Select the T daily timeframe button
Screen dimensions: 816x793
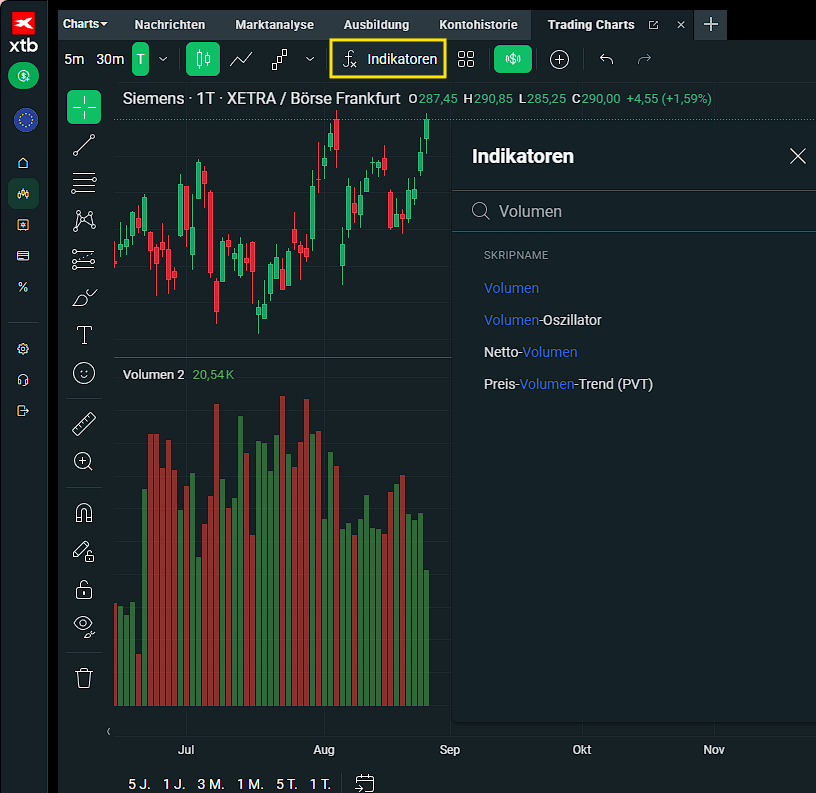point(141,59)
